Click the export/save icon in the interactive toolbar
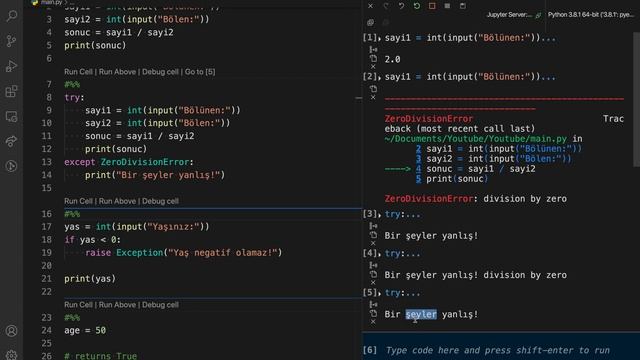Image resolution: width=640 pixels, height=360 pixels. coord(462,6)
